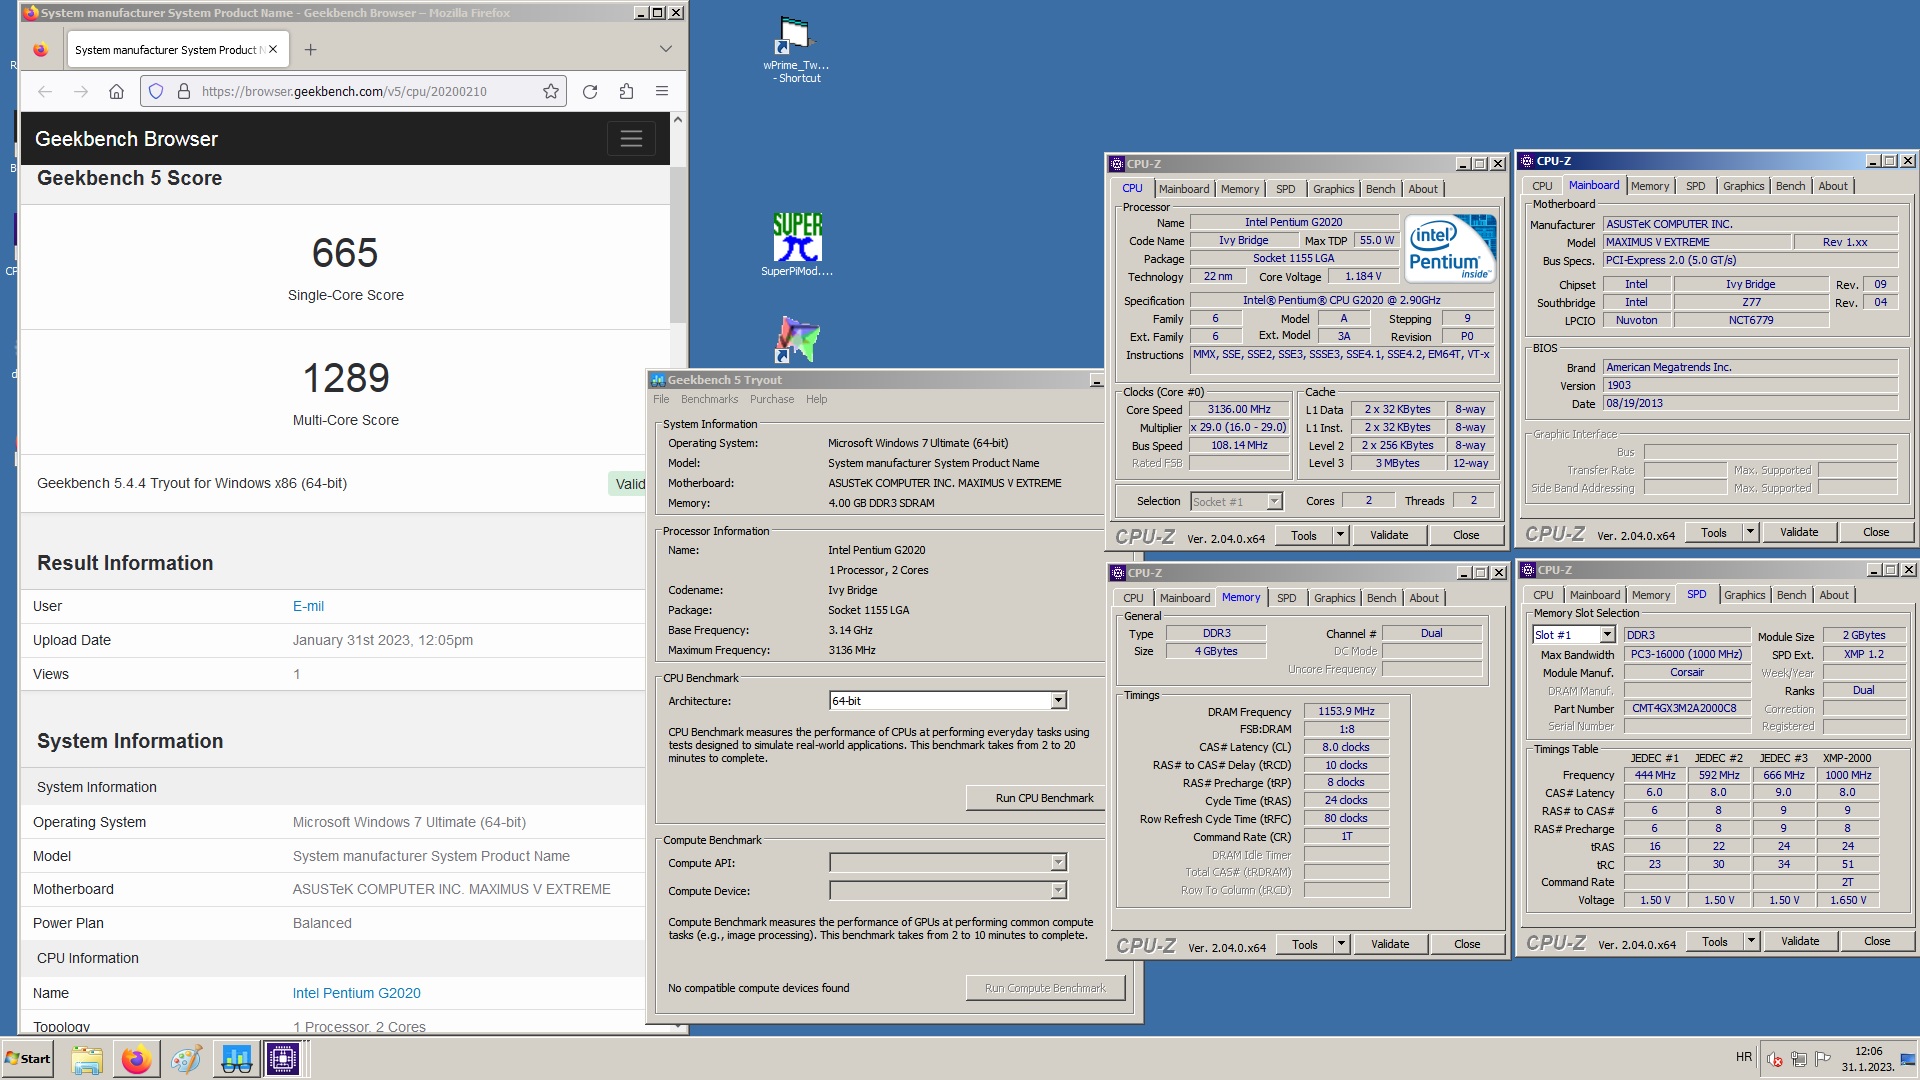The width and height of the screenshot is (1920, 1080).
Task: Open the Intel Pentium G2020 link
Action: pos(356,993)
